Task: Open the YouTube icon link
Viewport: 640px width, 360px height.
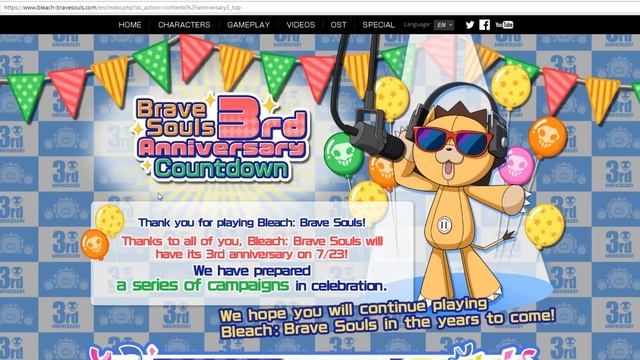Action: tap(504, 25)
